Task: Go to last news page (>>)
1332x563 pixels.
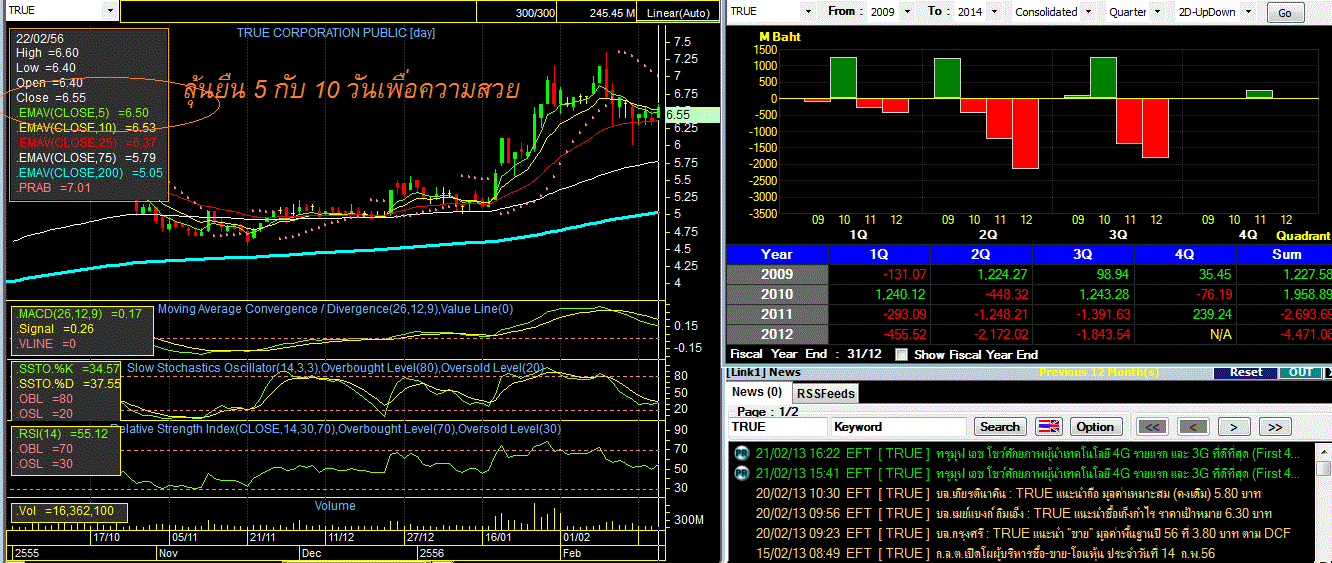Action: point(1275,427)
